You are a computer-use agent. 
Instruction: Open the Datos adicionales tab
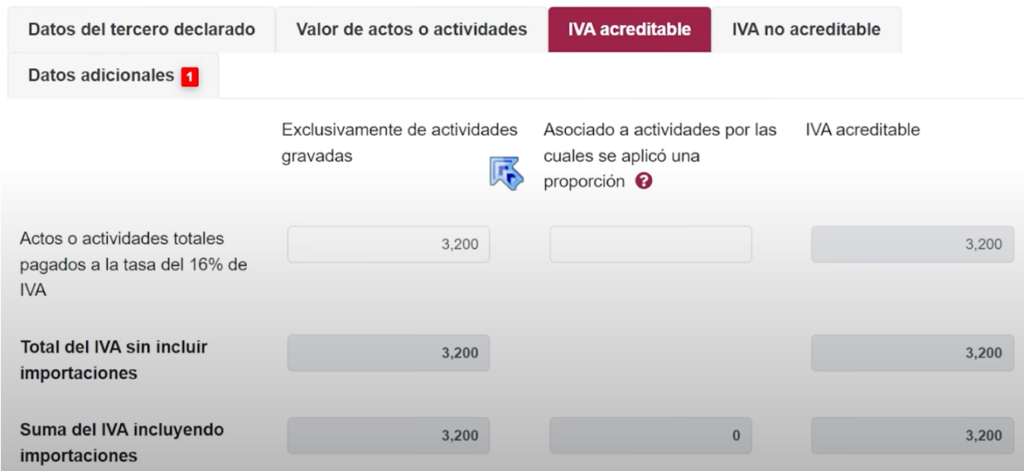pyautogui.click(x=101, y=75)
